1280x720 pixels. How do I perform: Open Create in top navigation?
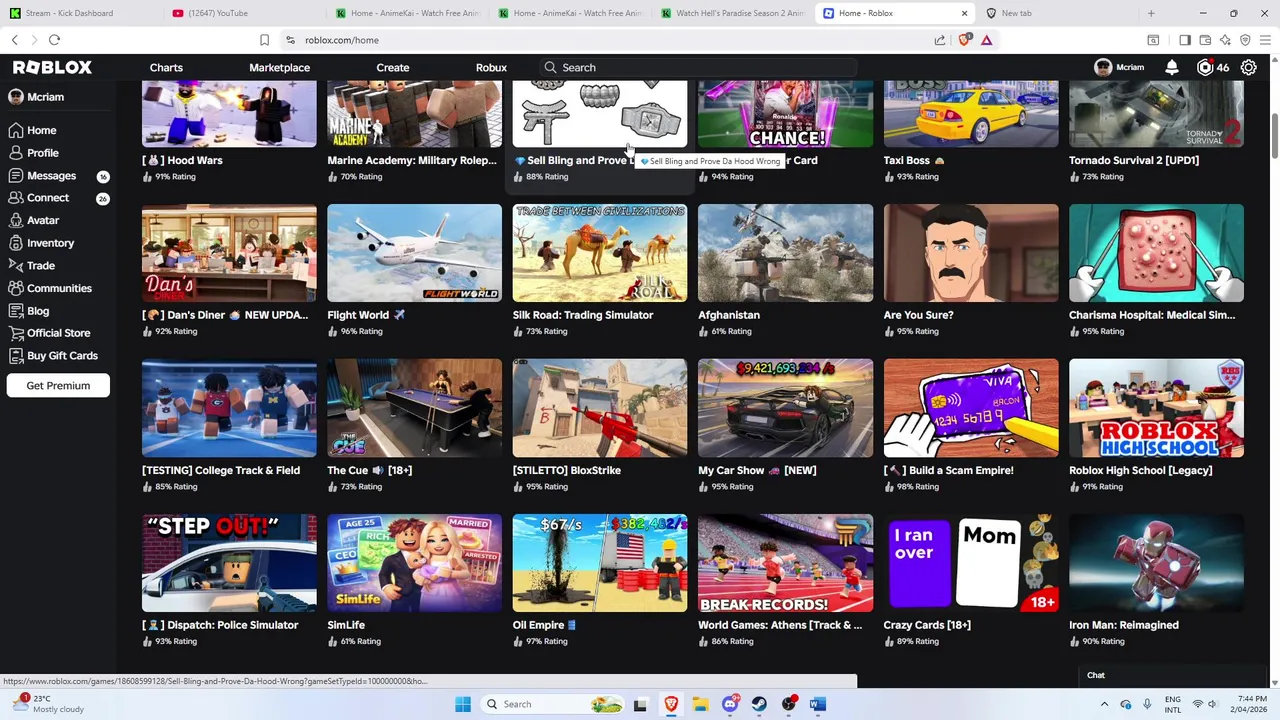(393, 67)
